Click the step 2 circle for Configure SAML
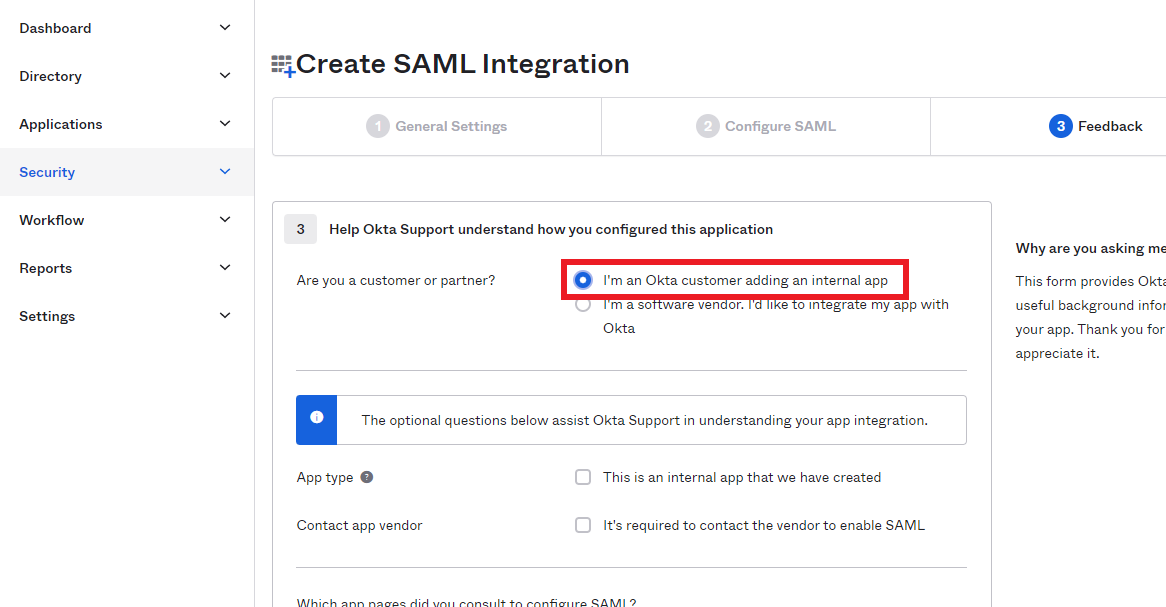The height and width of the screenshot is (607, 1166). coord(706,126)
